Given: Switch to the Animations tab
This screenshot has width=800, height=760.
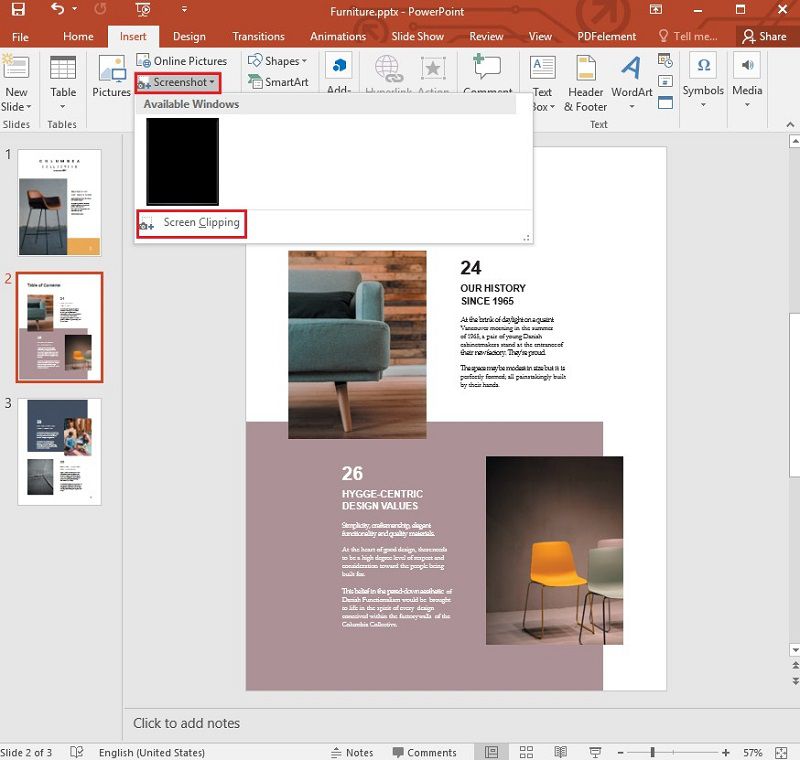Looking at the screenshot, I should [337, 36].
